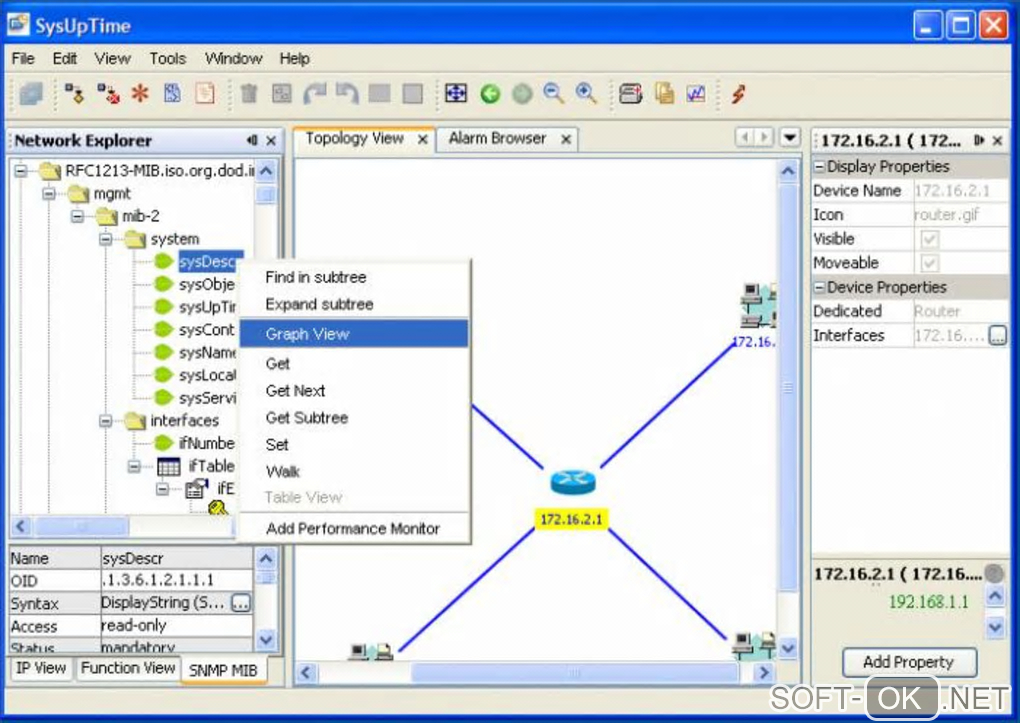1020x723 pixels.
Task: Select the router icon labeled 172.16.2.1
Action: [x=572, y=482]
